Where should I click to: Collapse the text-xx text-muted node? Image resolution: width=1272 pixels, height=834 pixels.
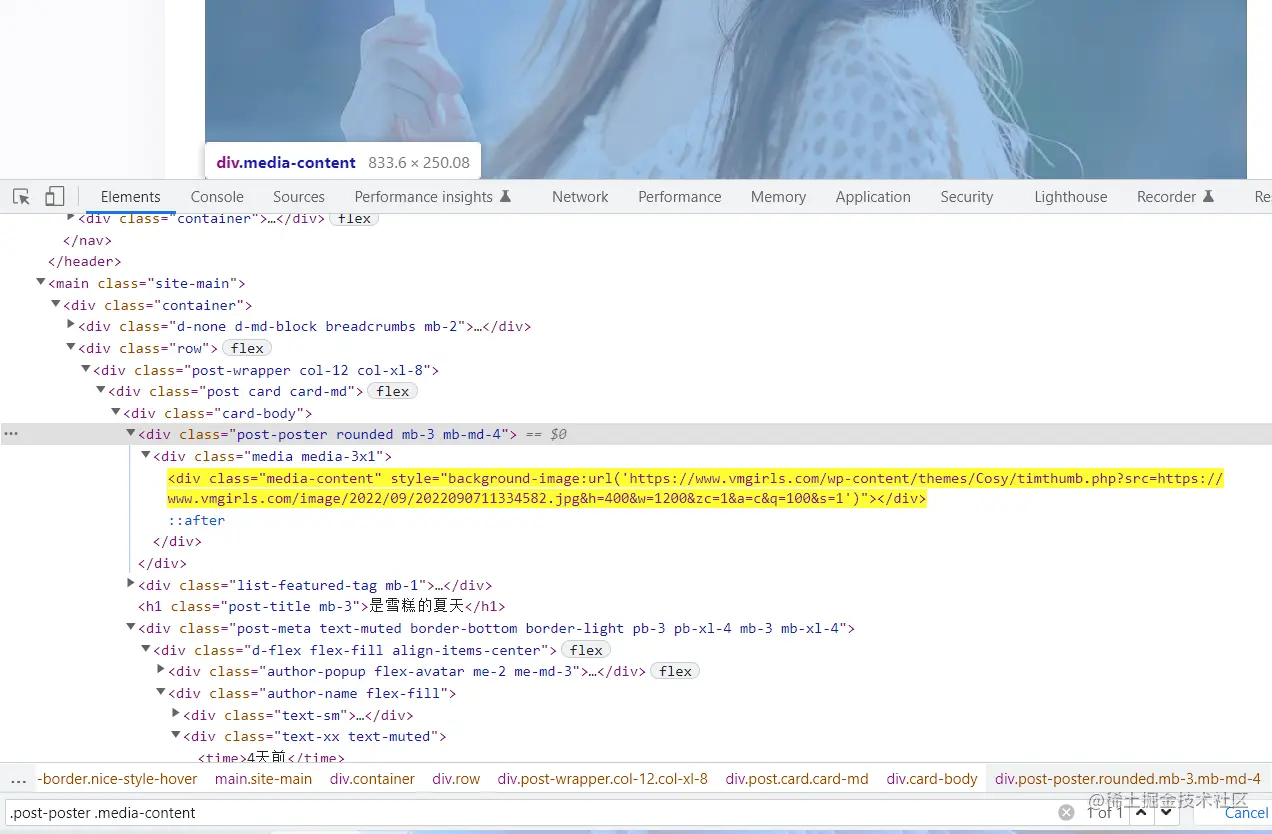tap(176, 736)
